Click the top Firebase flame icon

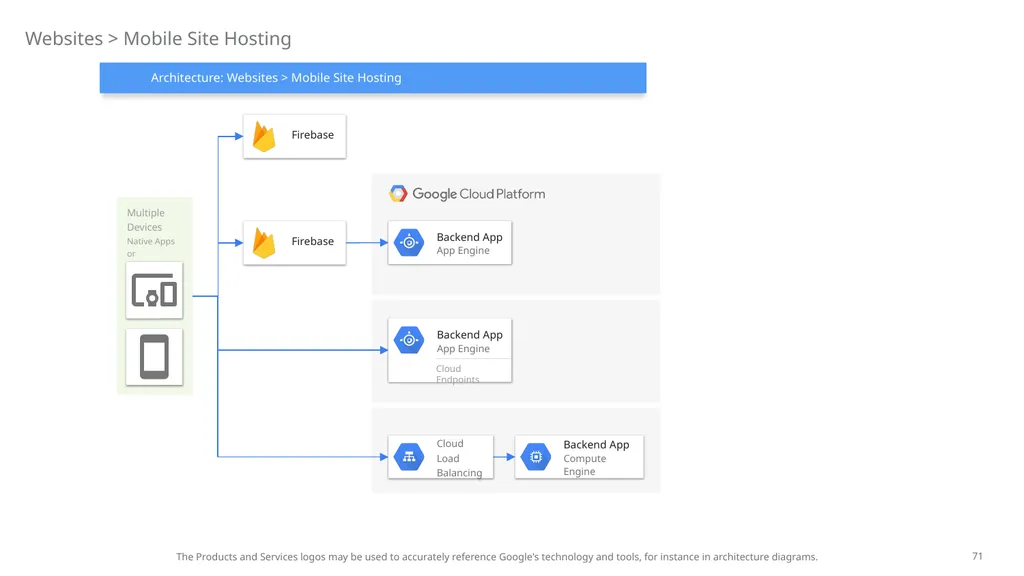[x=264, y=136]
